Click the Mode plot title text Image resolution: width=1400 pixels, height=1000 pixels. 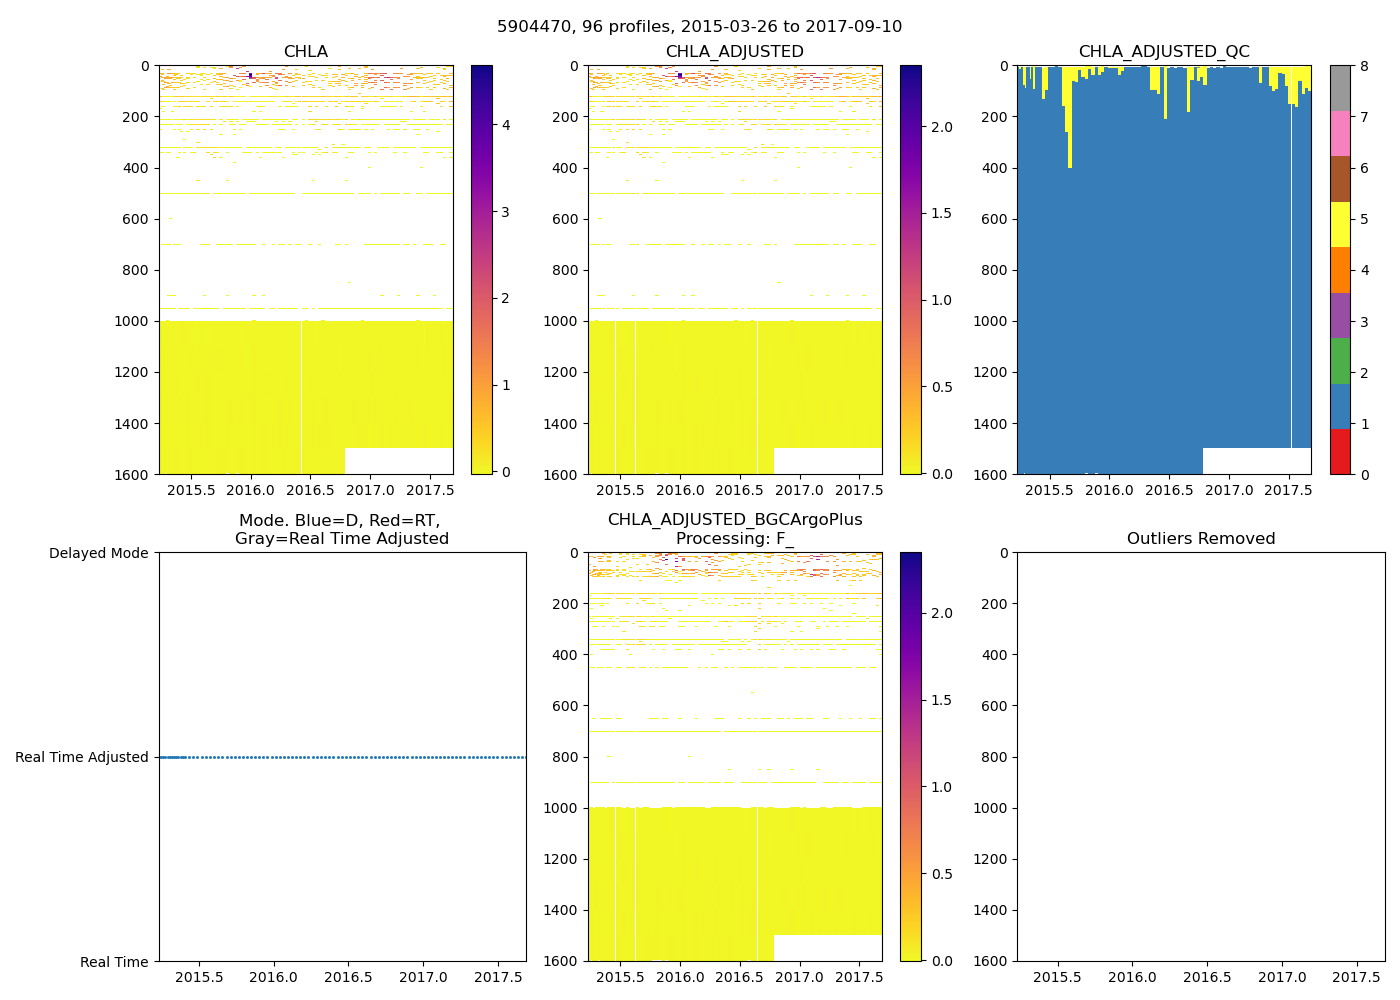tap(341, 530)
